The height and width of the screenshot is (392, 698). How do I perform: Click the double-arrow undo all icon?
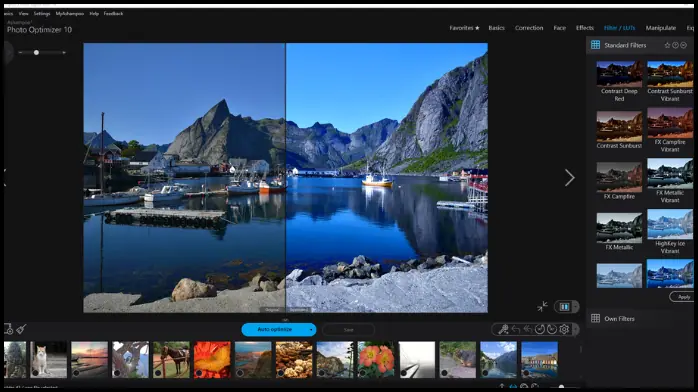[528, 329]
